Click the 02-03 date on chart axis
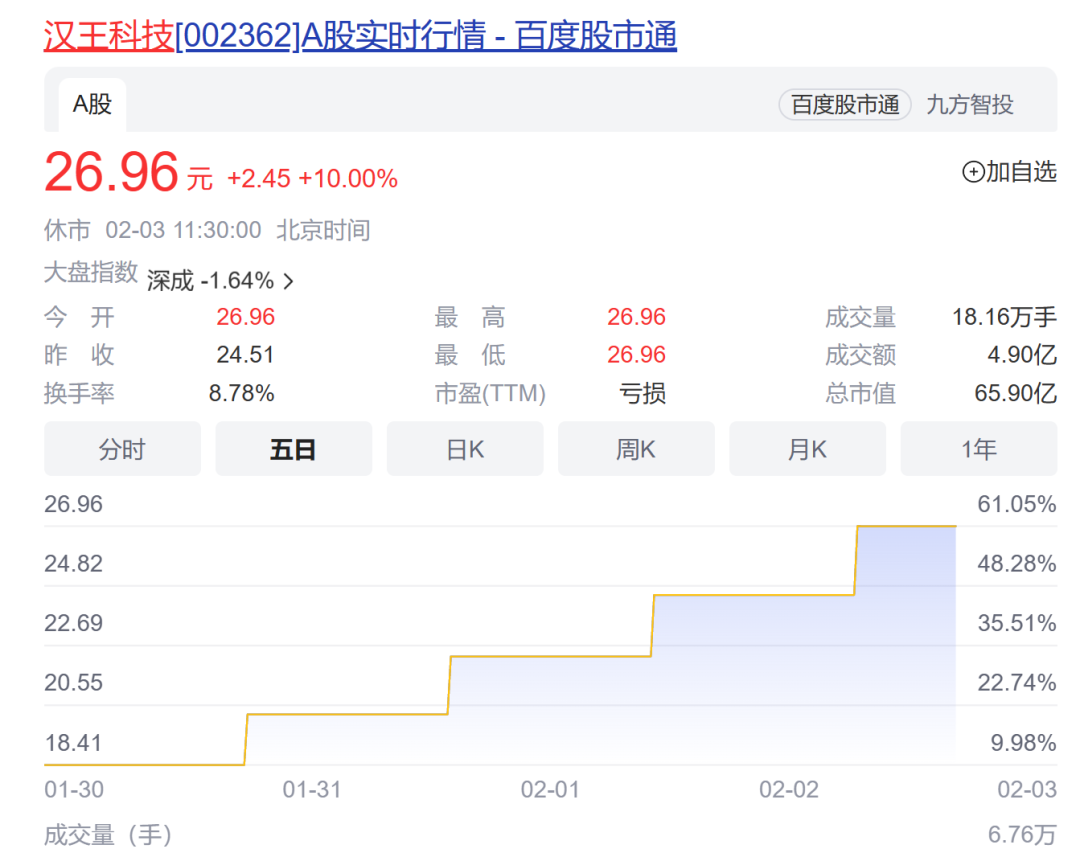 (1027, 789)
